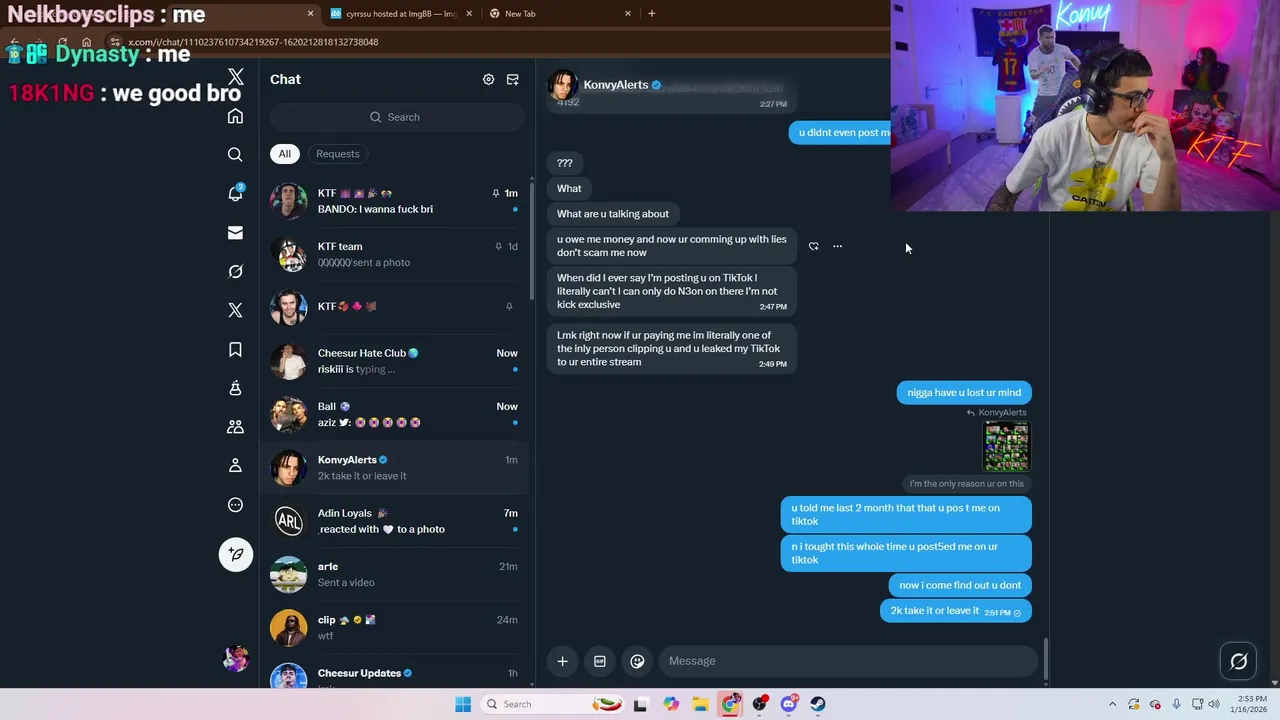The width and height of the screenshot is (1280, 720).
Task: Open Bookmarks in the left sidebar
Action: pos(235,349)
